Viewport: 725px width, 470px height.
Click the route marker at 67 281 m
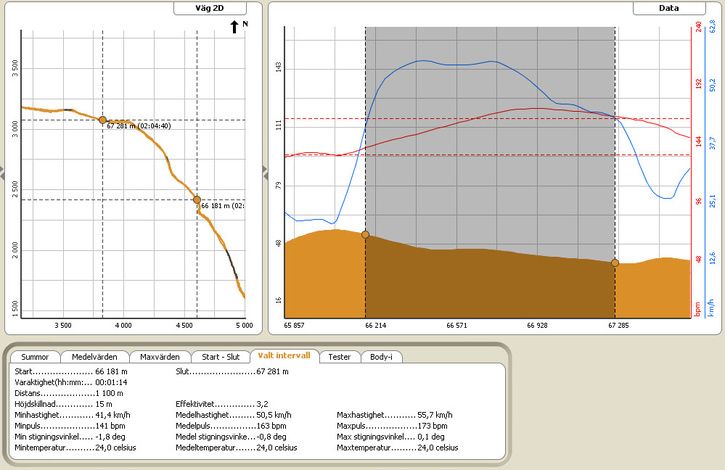pyautogui.click(x=103, y=120)
